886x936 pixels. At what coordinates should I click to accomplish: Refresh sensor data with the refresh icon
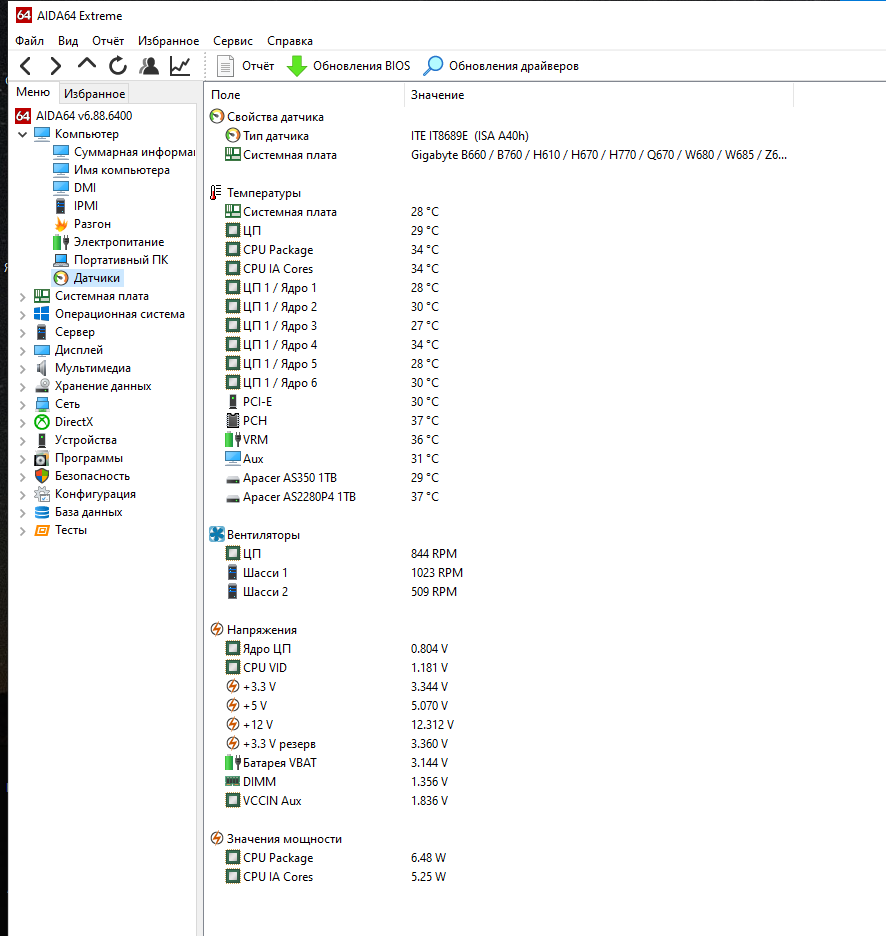[118, 66]
